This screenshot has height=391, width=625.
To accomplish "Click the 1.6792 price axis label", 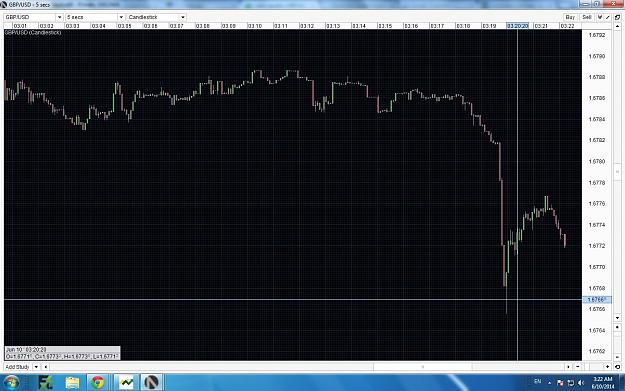I will (x=597, y=35).
